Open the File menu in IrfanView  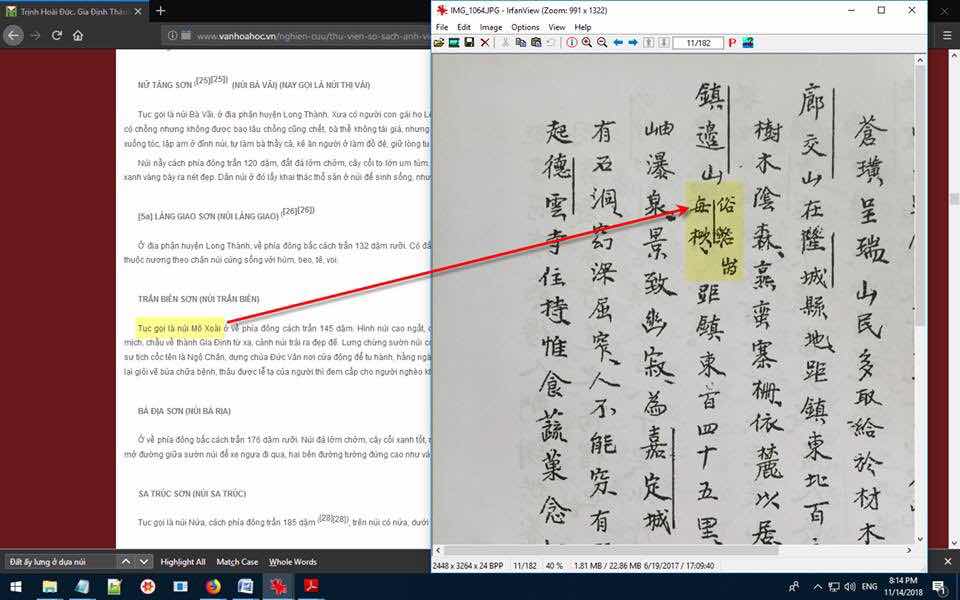pyautogui.click(x=441, y=27)
